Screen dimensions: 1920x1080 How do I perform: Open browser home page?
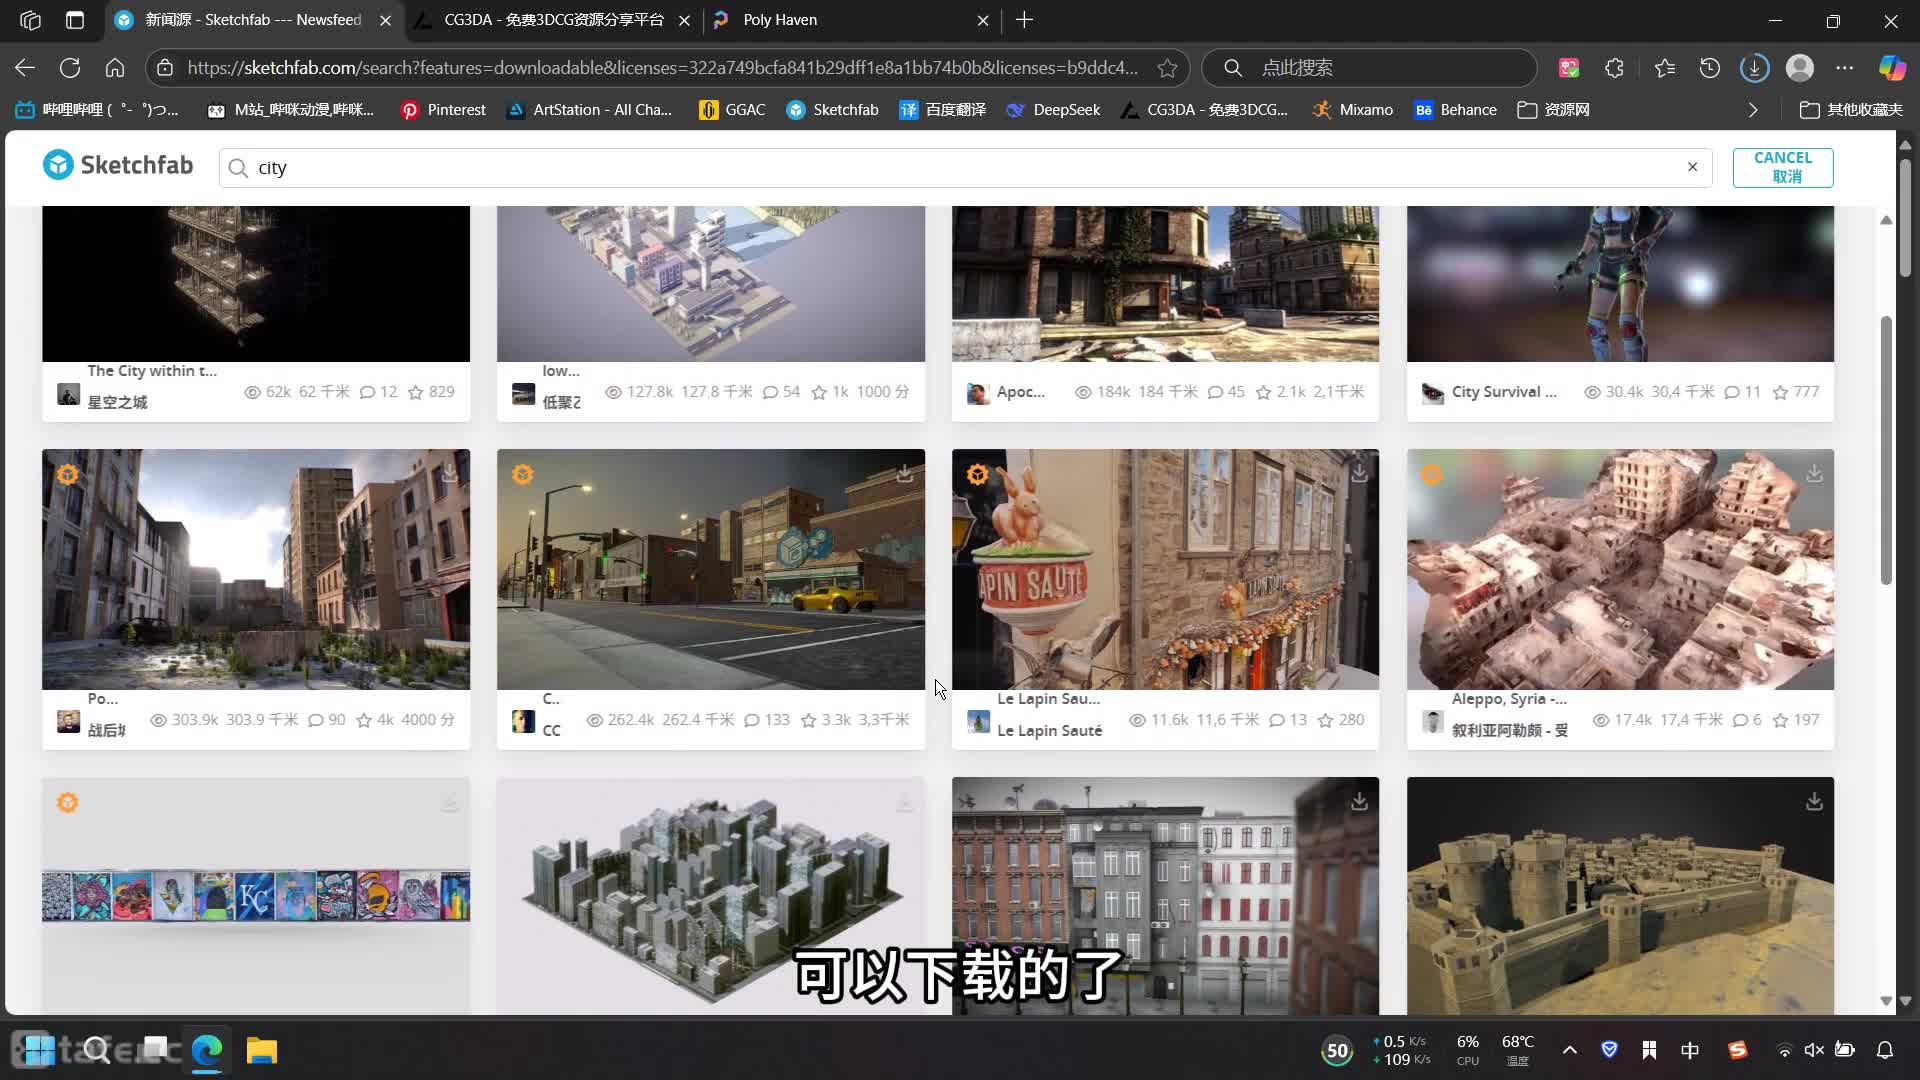click(x=115, y=68)
